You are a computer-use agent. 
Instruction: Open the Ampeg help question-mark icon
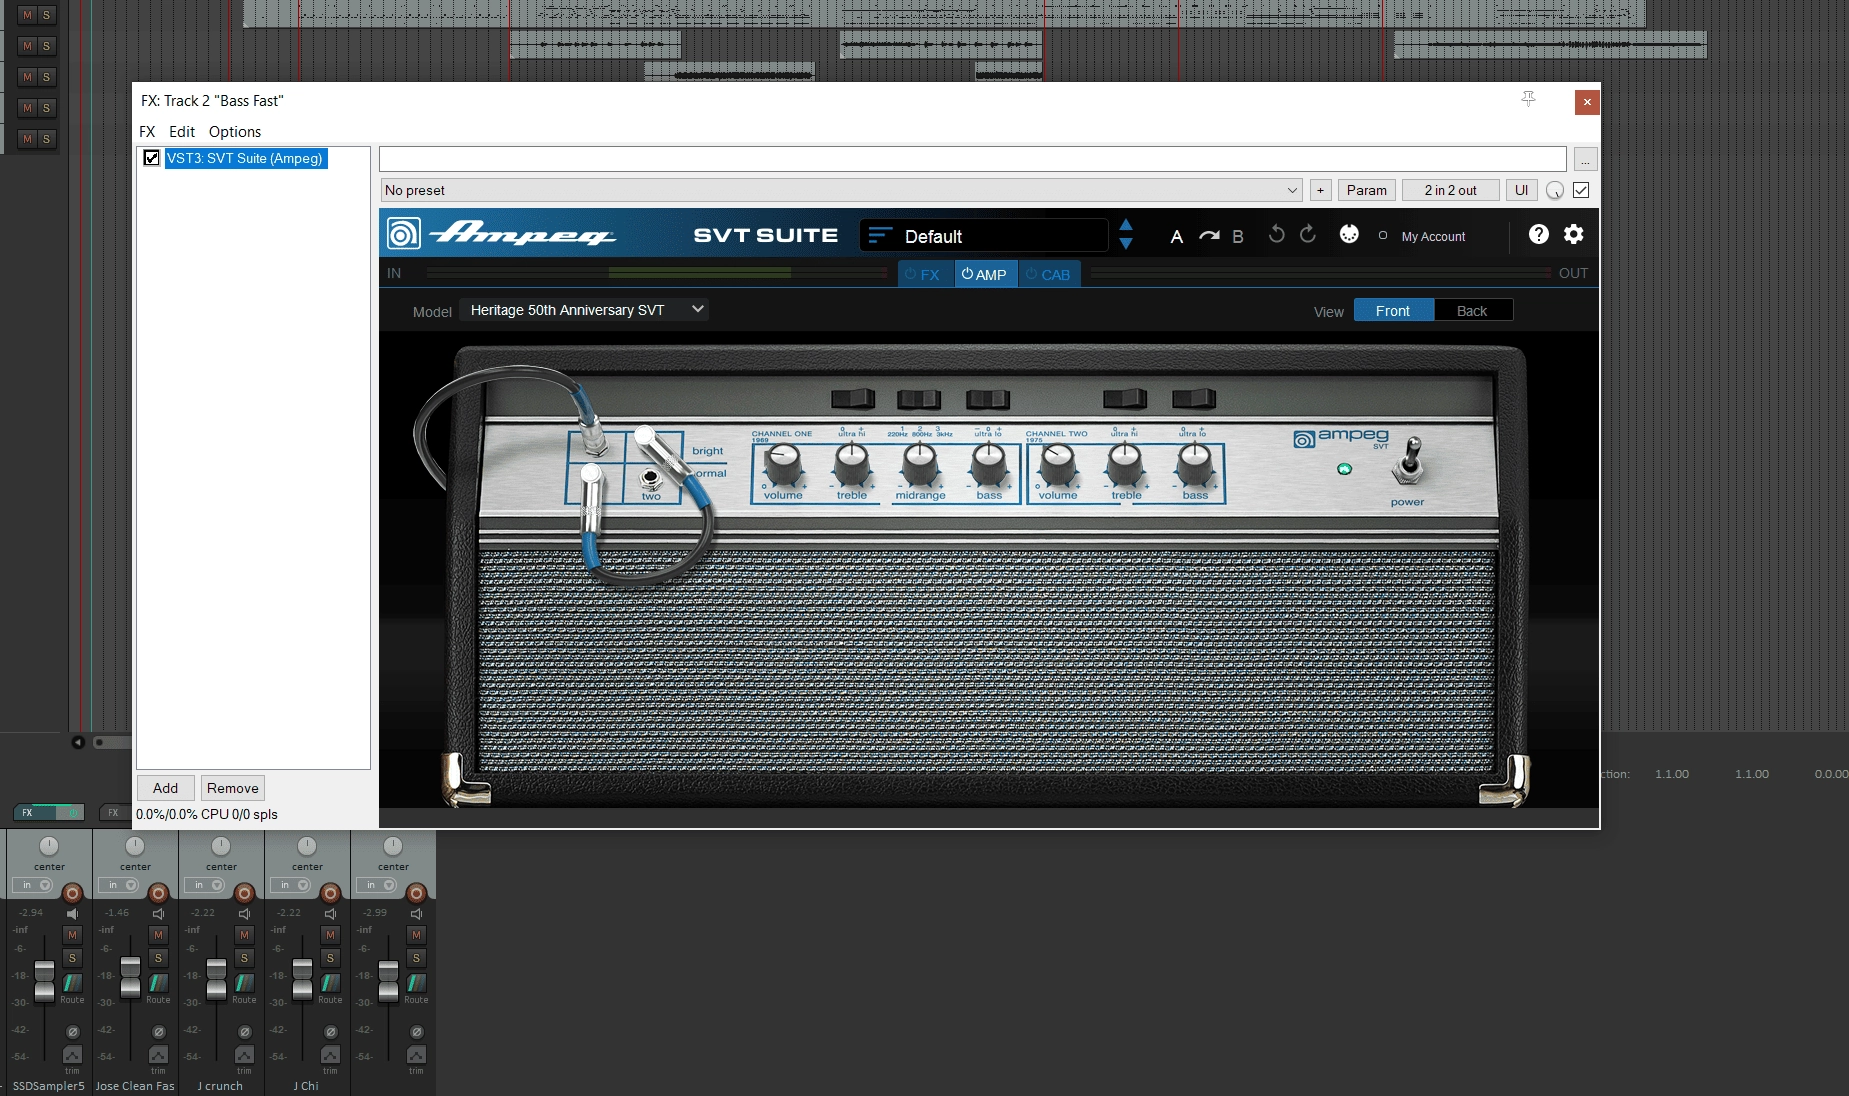tap(1538, 234)
